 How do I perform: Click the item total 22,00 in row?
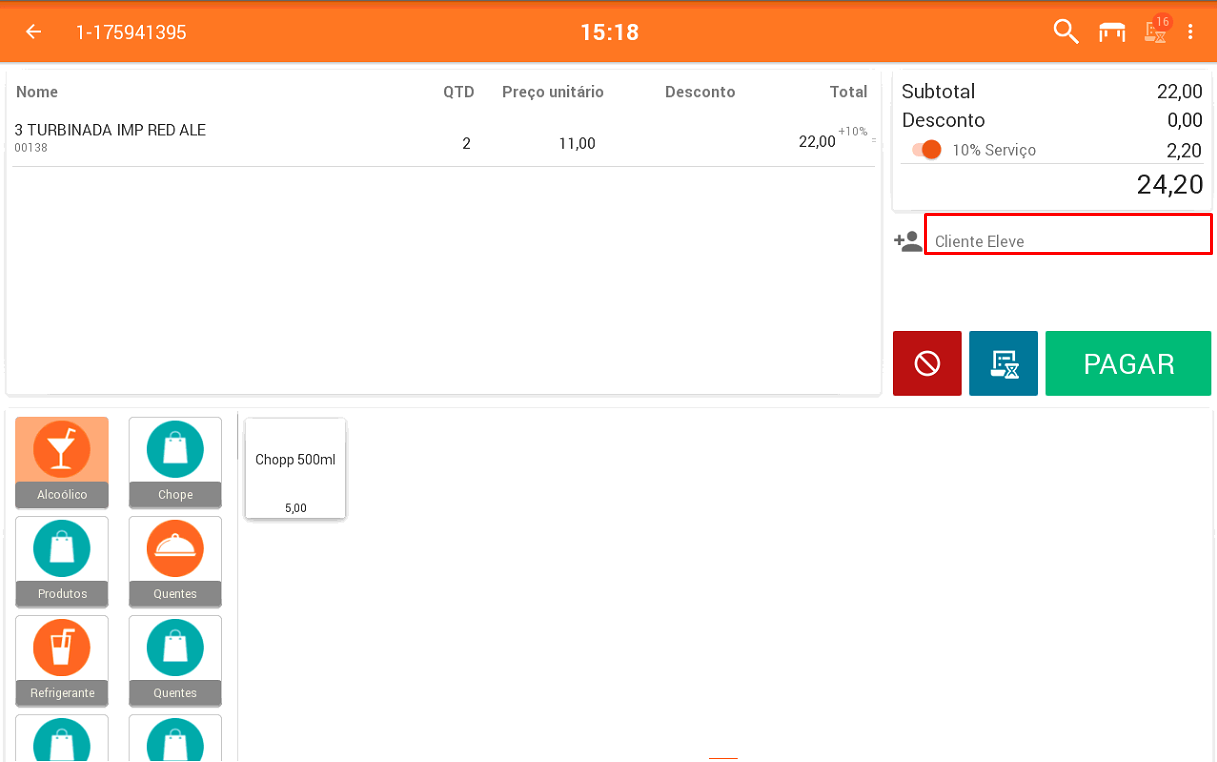pyautogui.click(x=817, y=142)
